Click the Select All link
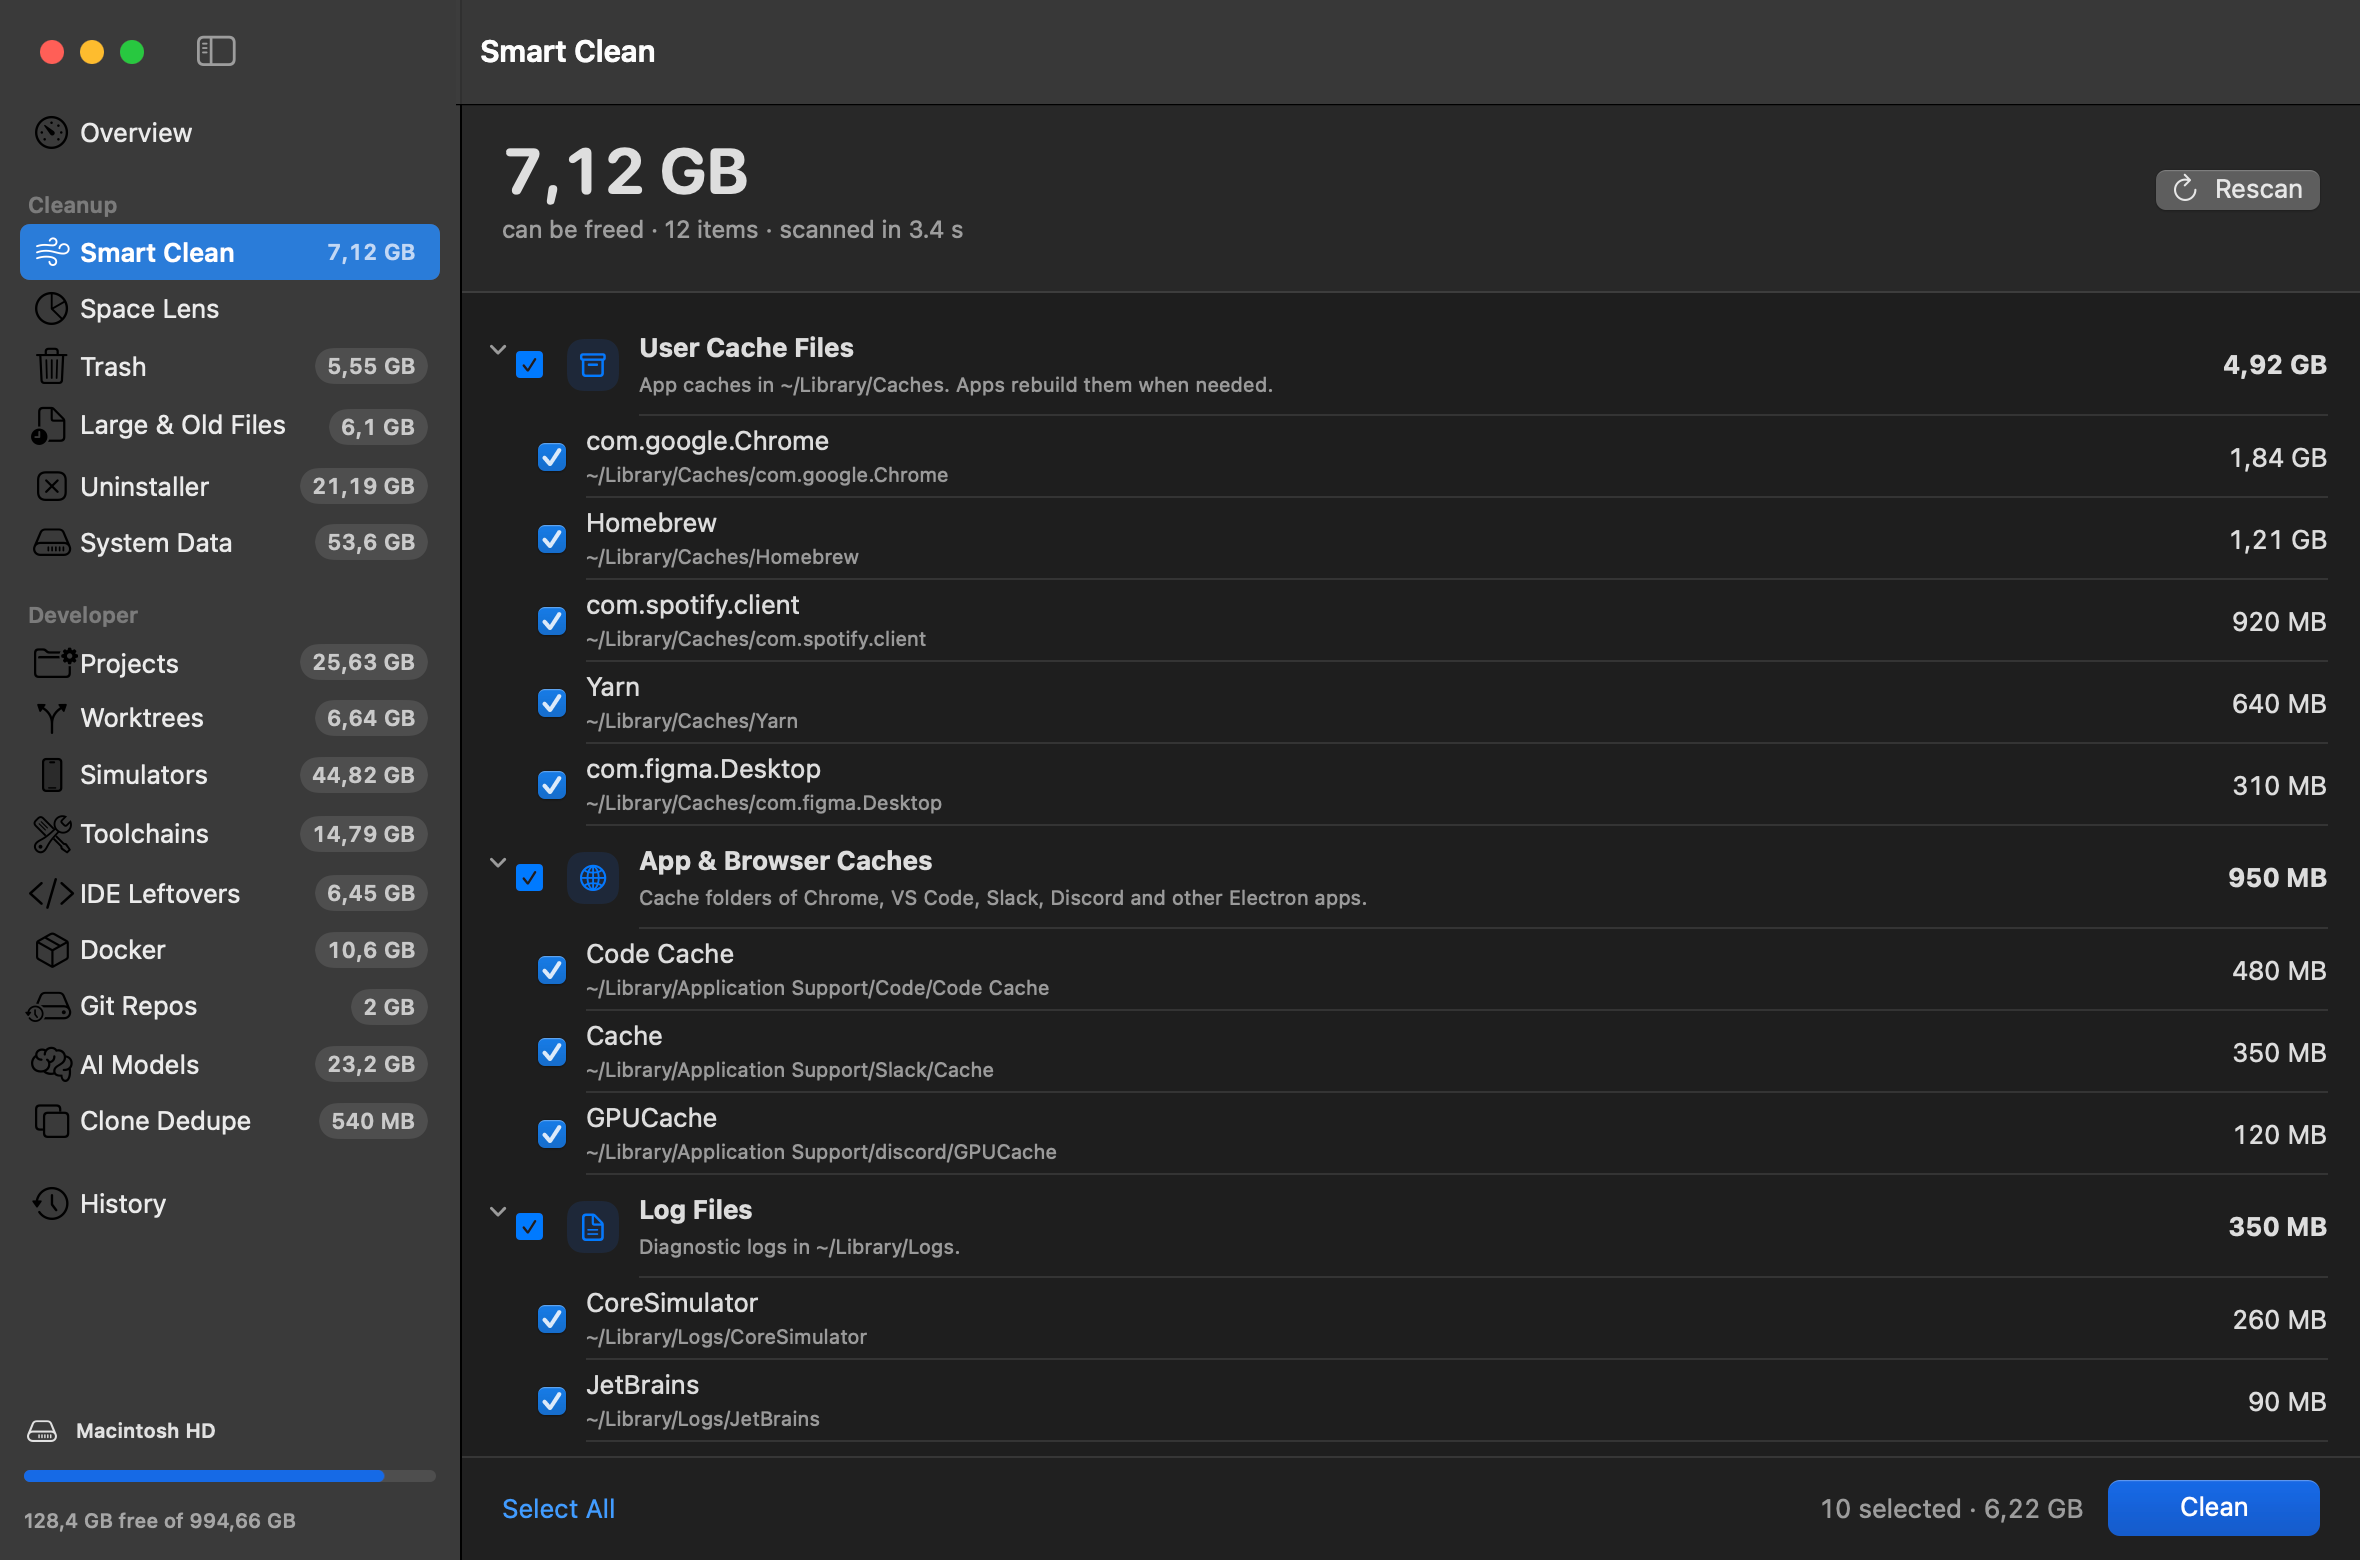 click(558, 1508)
